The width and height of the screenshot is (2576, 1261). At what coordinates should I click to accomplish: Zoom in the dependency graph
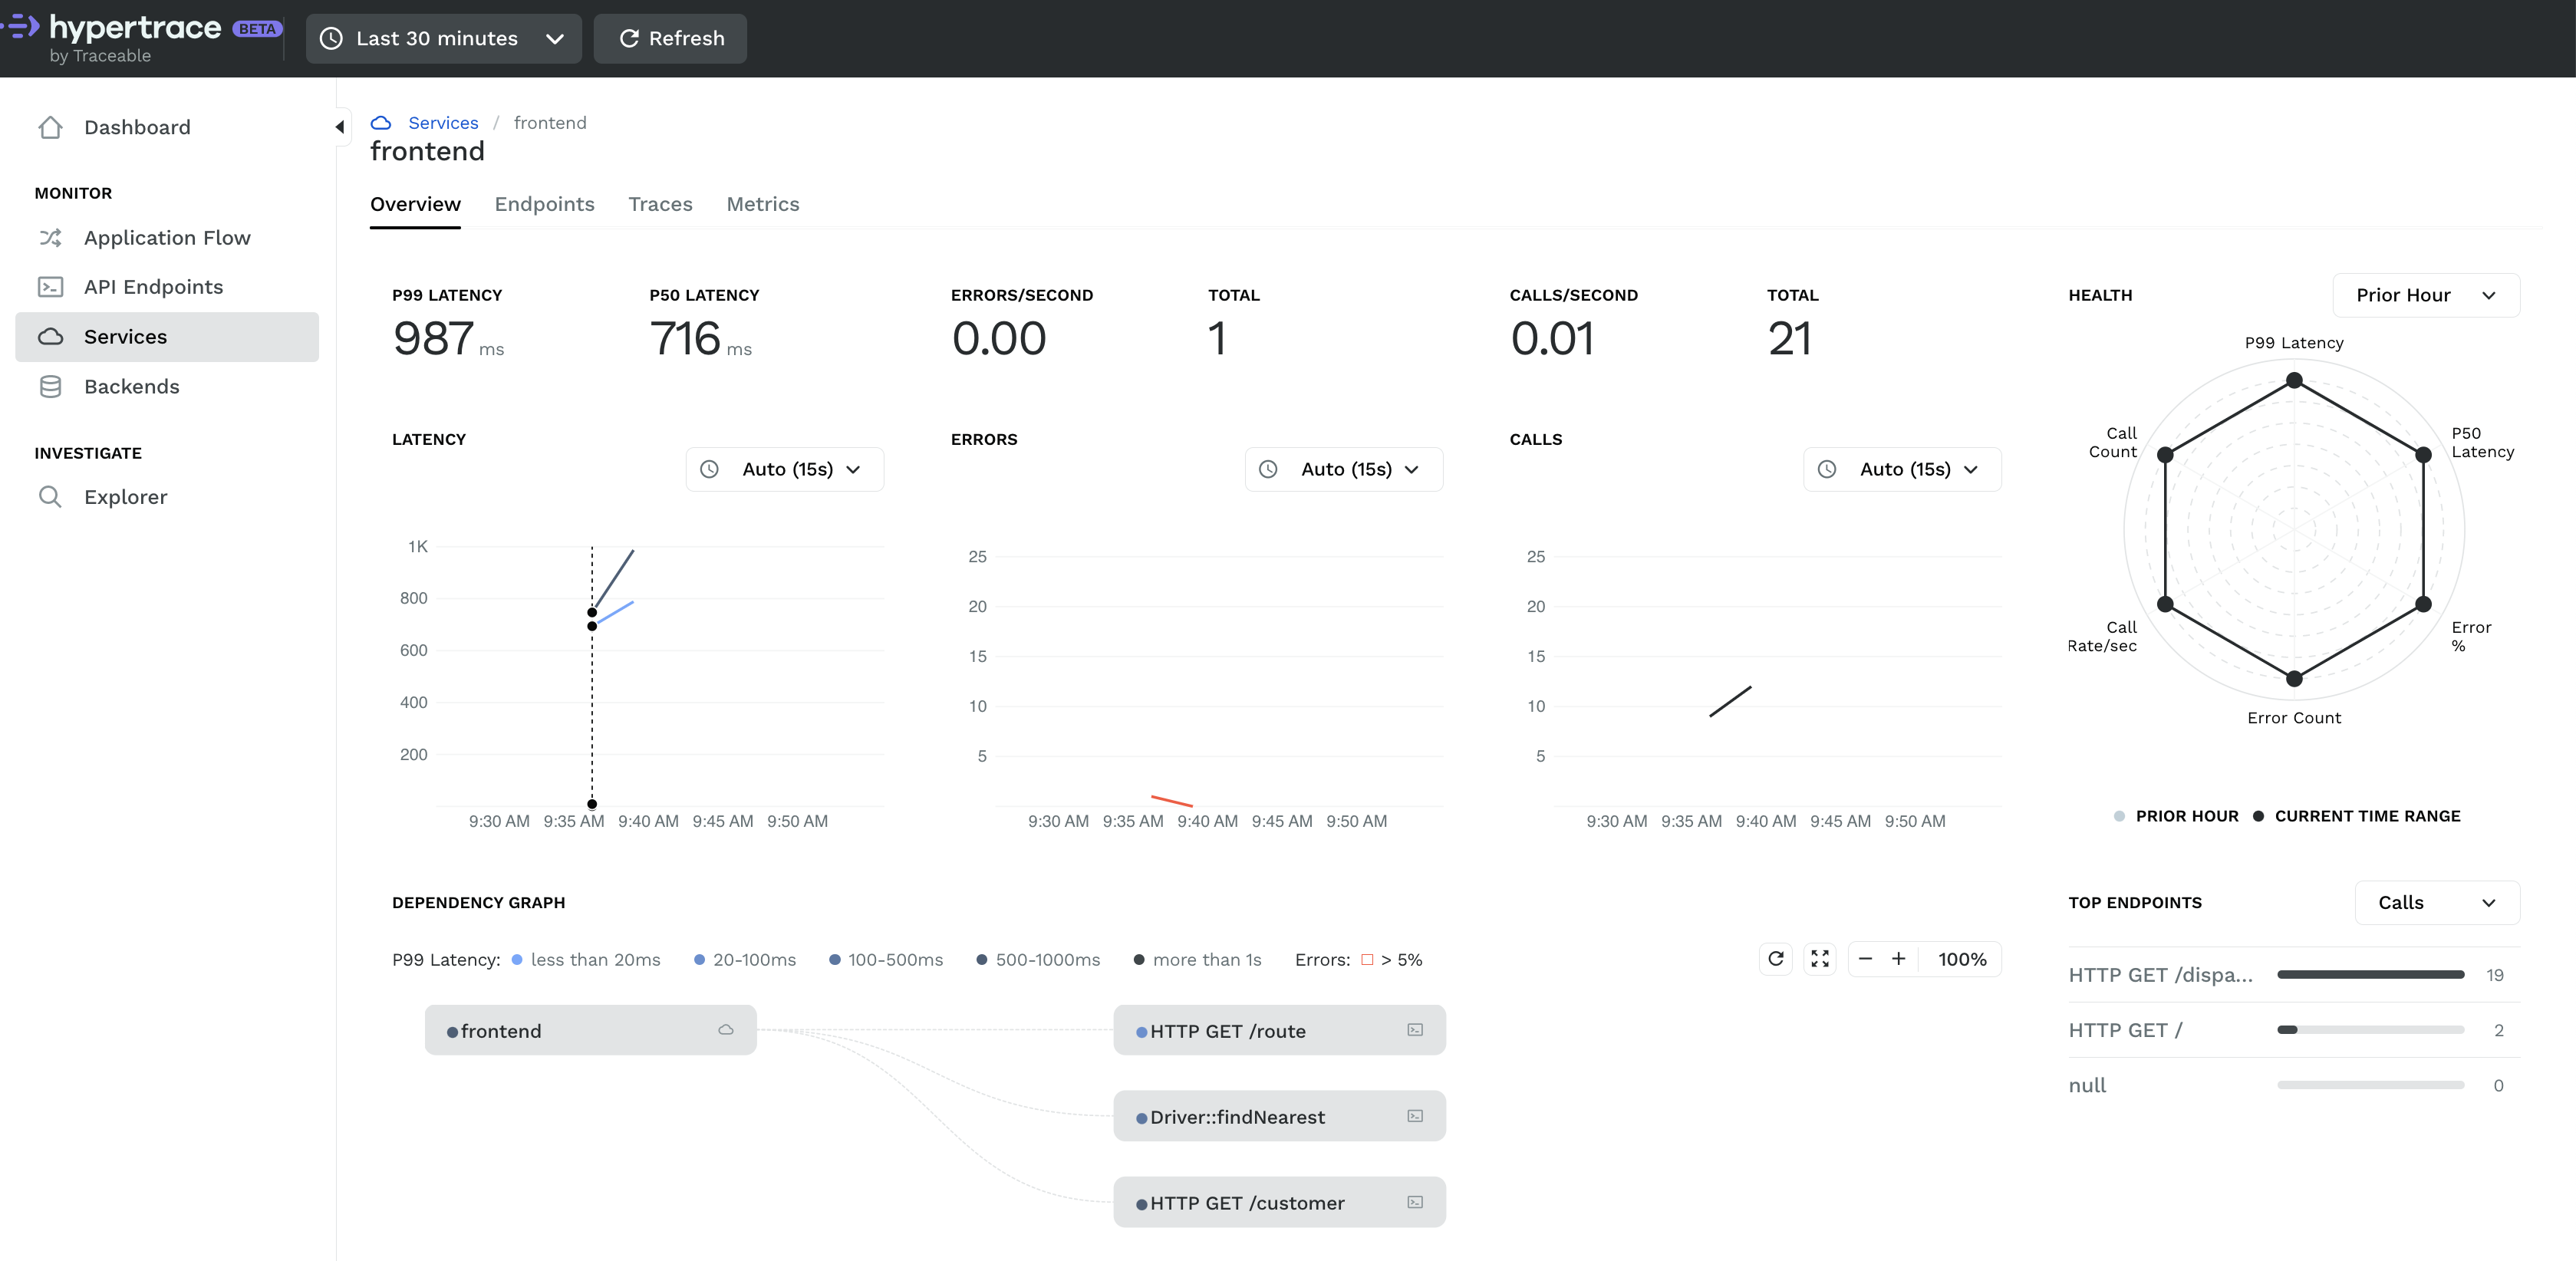(x=1898, y=959)
